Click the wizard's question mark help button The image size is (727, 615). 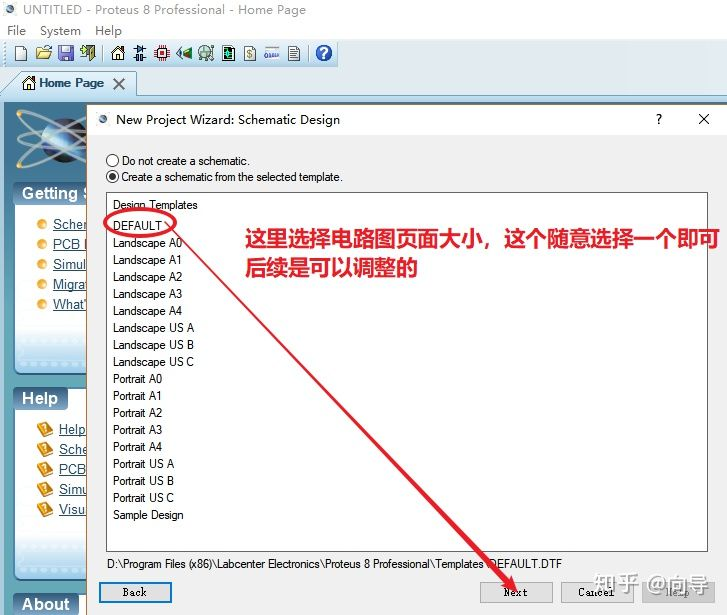click(659, 119)
